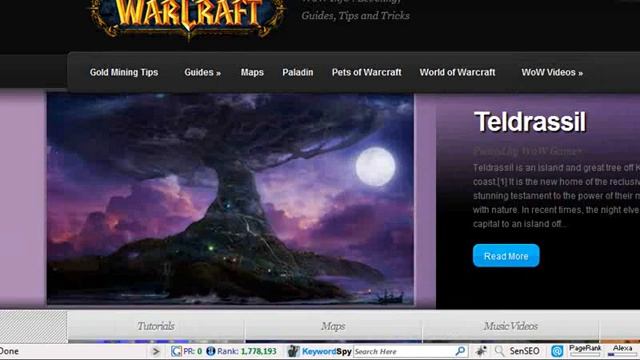Screen dimensions: 640x360
Task: Click the KeywordSpy logo icon
Action: [x=293, y=351]
